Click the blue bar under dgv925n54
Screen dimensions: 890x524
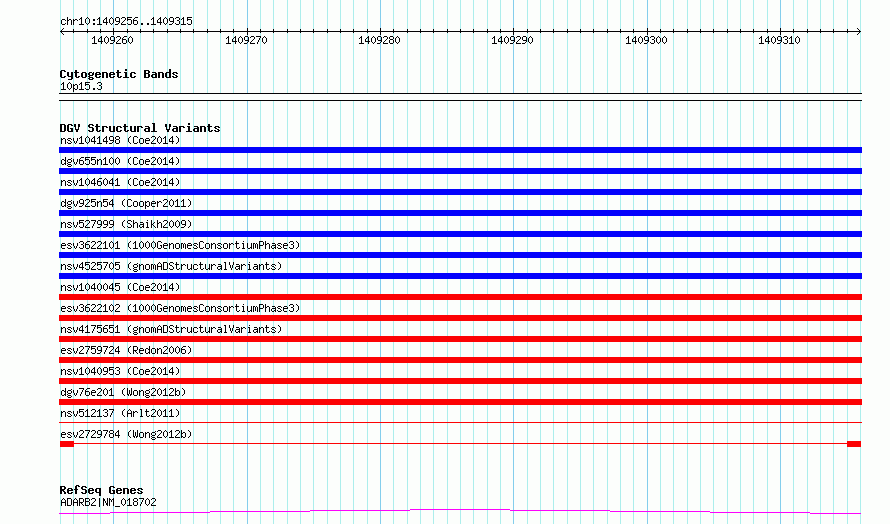[460, 213]
